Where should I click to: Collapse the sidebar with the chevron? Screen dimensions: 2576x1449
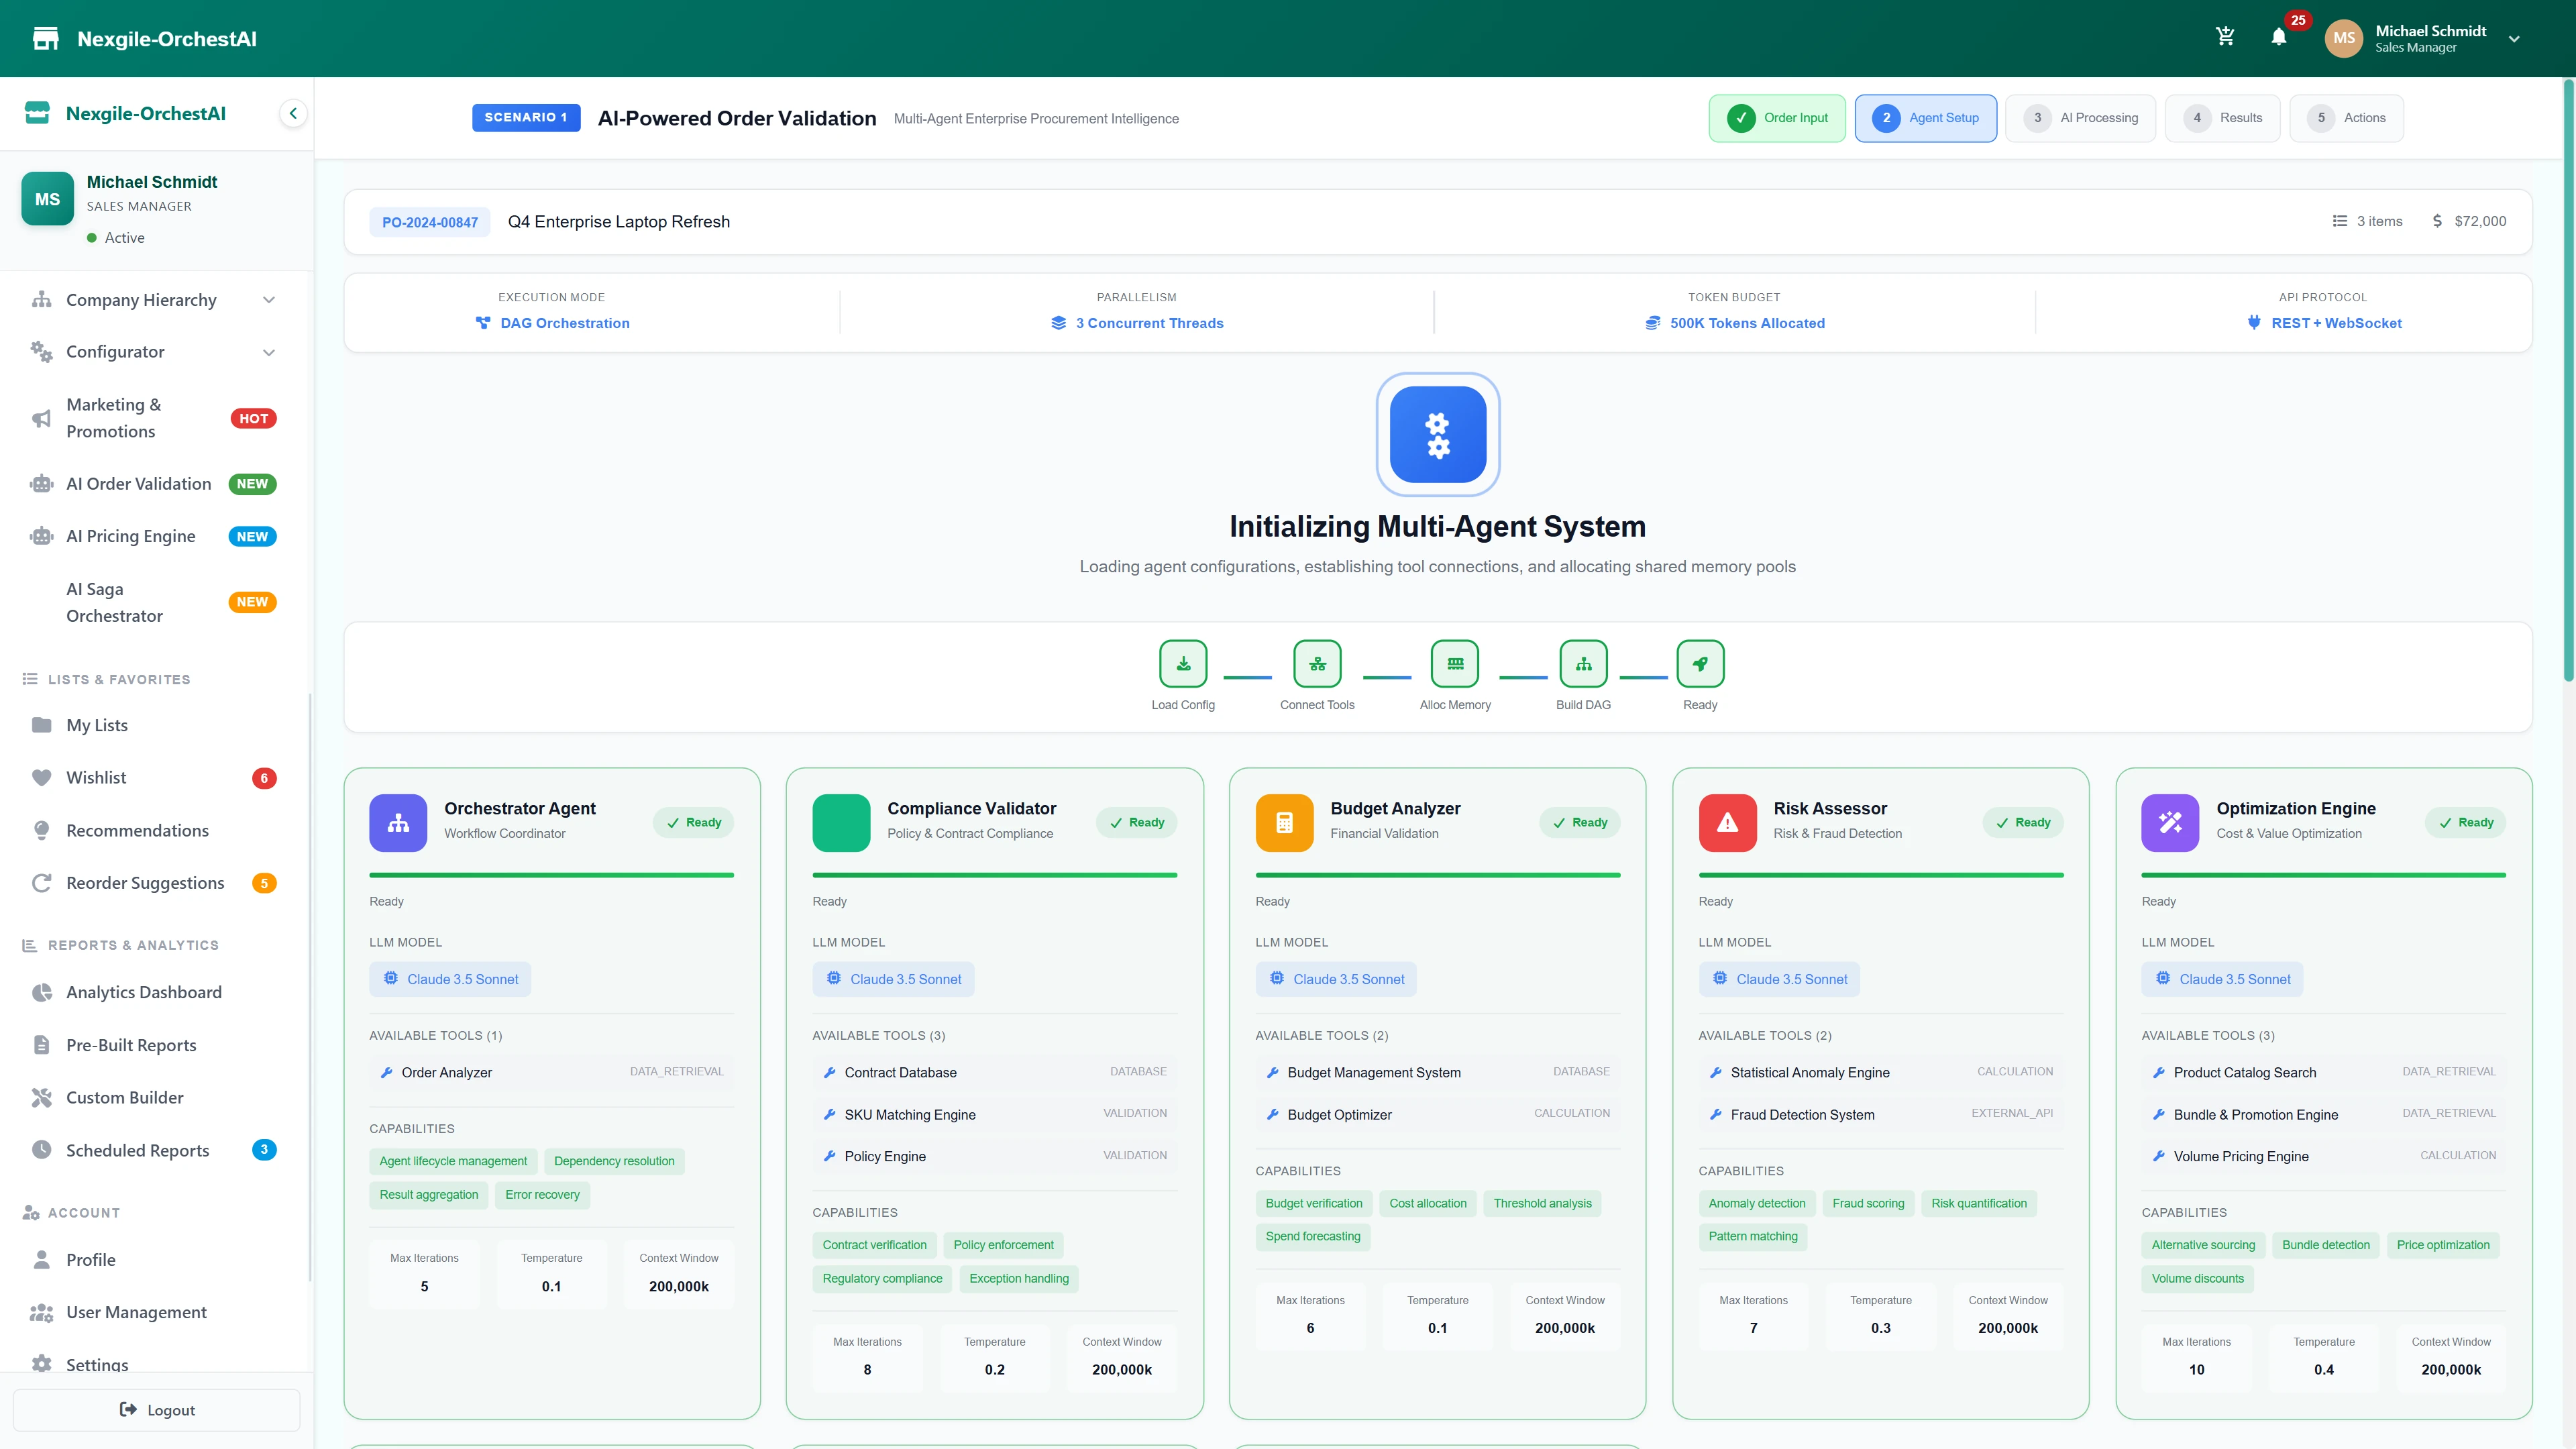293,112
